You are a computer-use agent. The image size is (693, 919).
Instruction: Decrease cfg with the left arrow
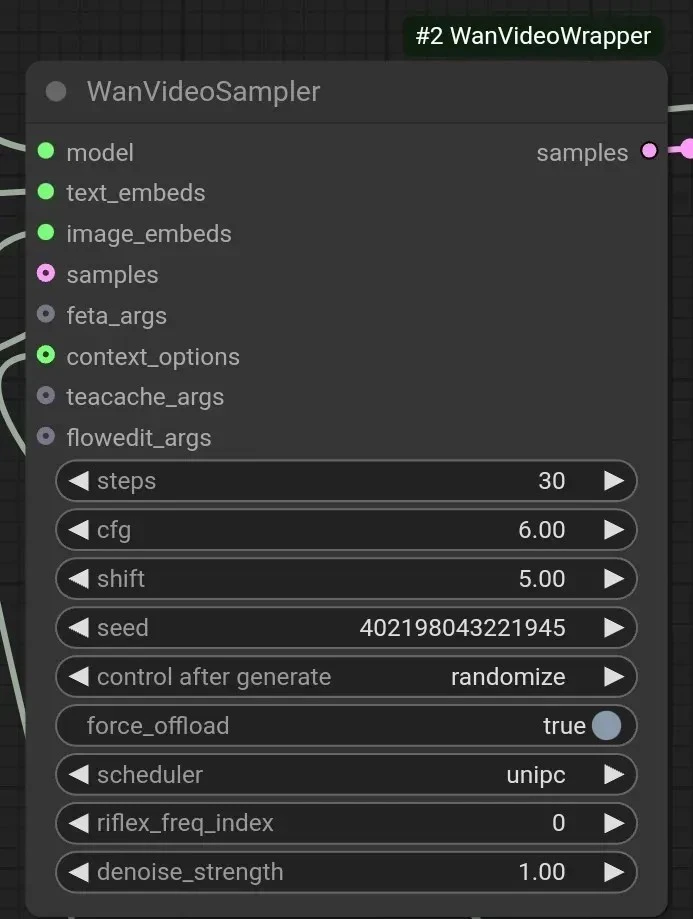(x=78, y=530)
